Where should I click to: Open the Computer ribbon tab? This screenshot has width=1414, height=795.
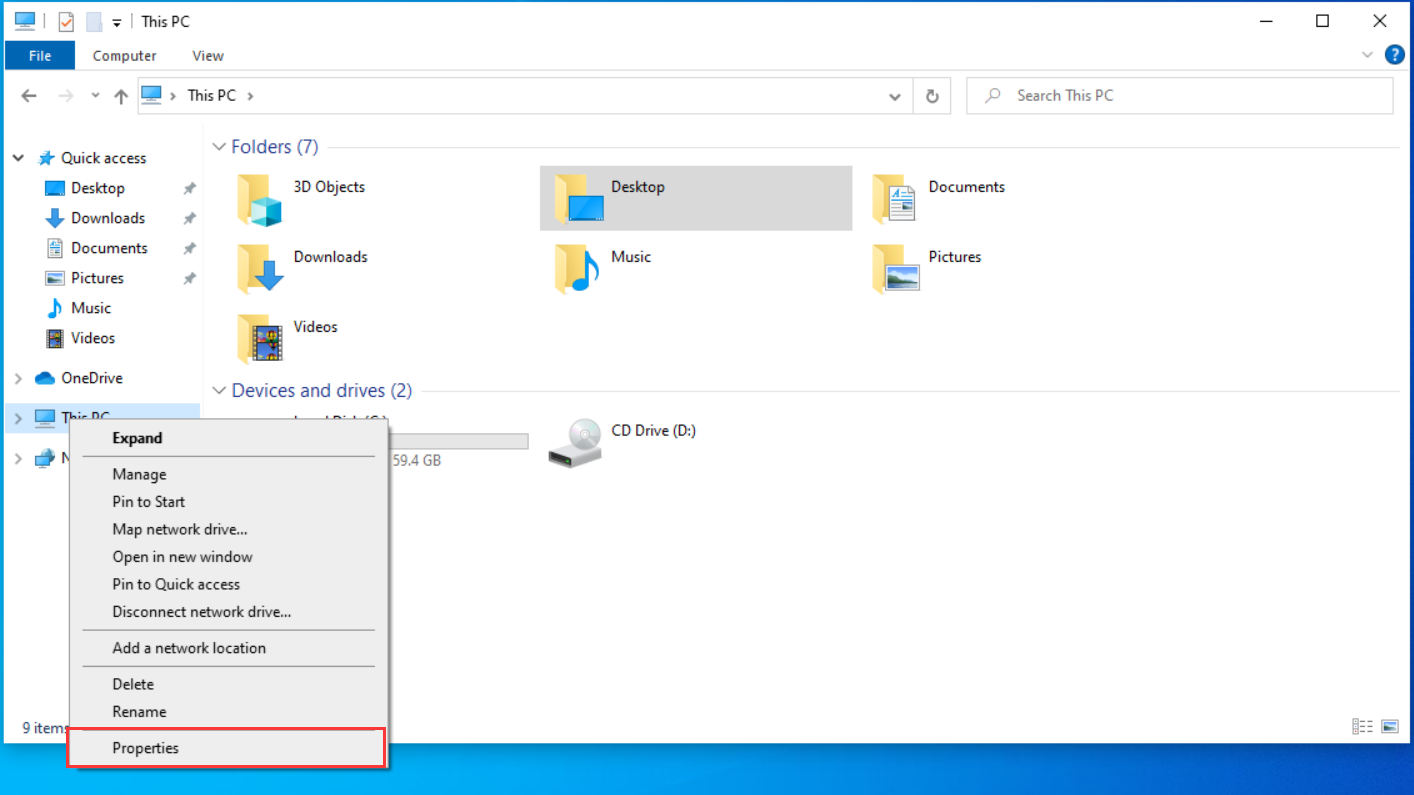pyautogui.click(x=124, y=56)
